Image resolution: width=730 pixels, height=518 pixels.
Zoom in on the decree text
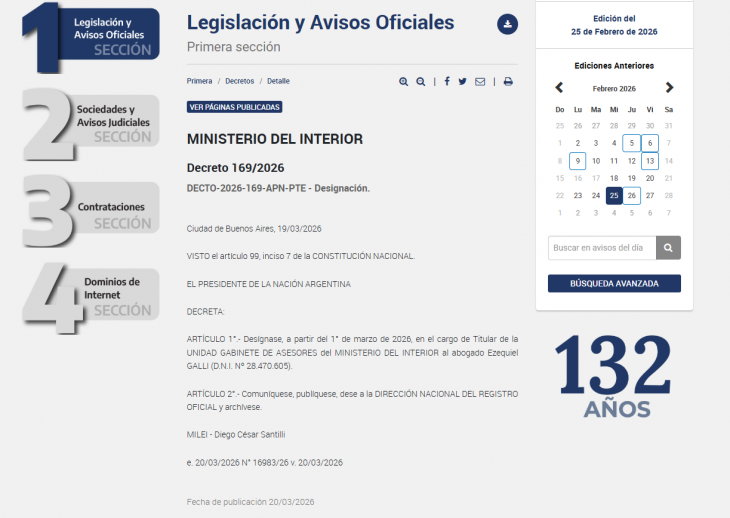click(403, 82)
